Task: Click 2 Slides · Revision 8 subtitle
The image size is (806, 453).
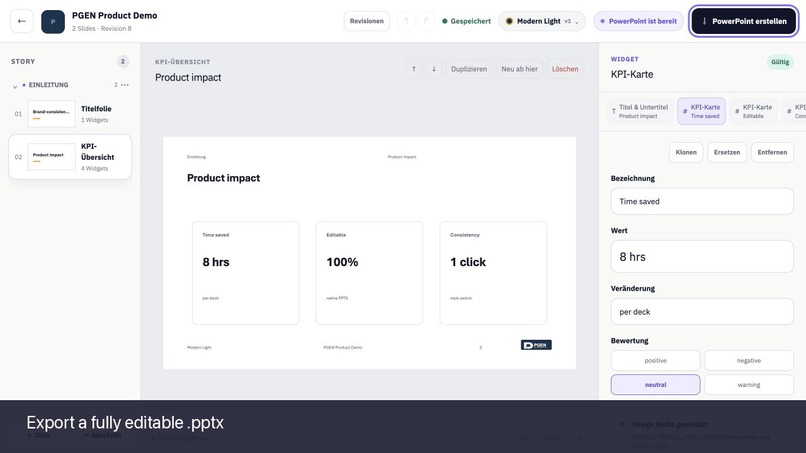Action: [102, 29]
